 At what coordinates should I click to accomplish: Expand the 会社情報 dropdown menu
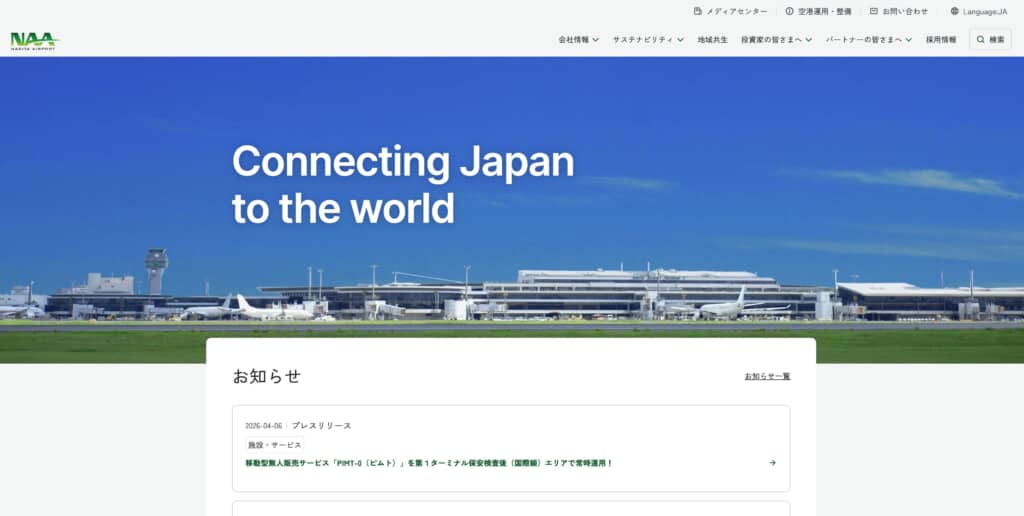point(579,40)
